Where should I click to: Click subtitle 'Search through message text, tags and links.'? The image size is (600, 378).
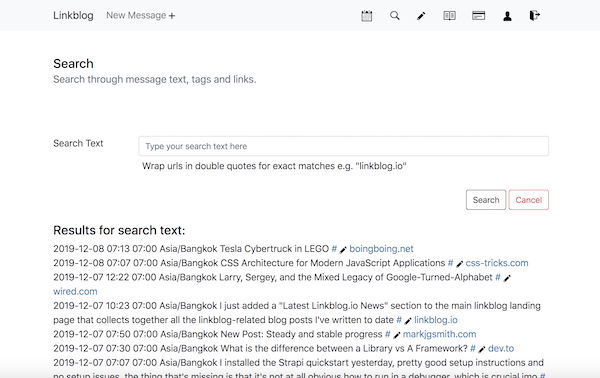pos(155,79)
